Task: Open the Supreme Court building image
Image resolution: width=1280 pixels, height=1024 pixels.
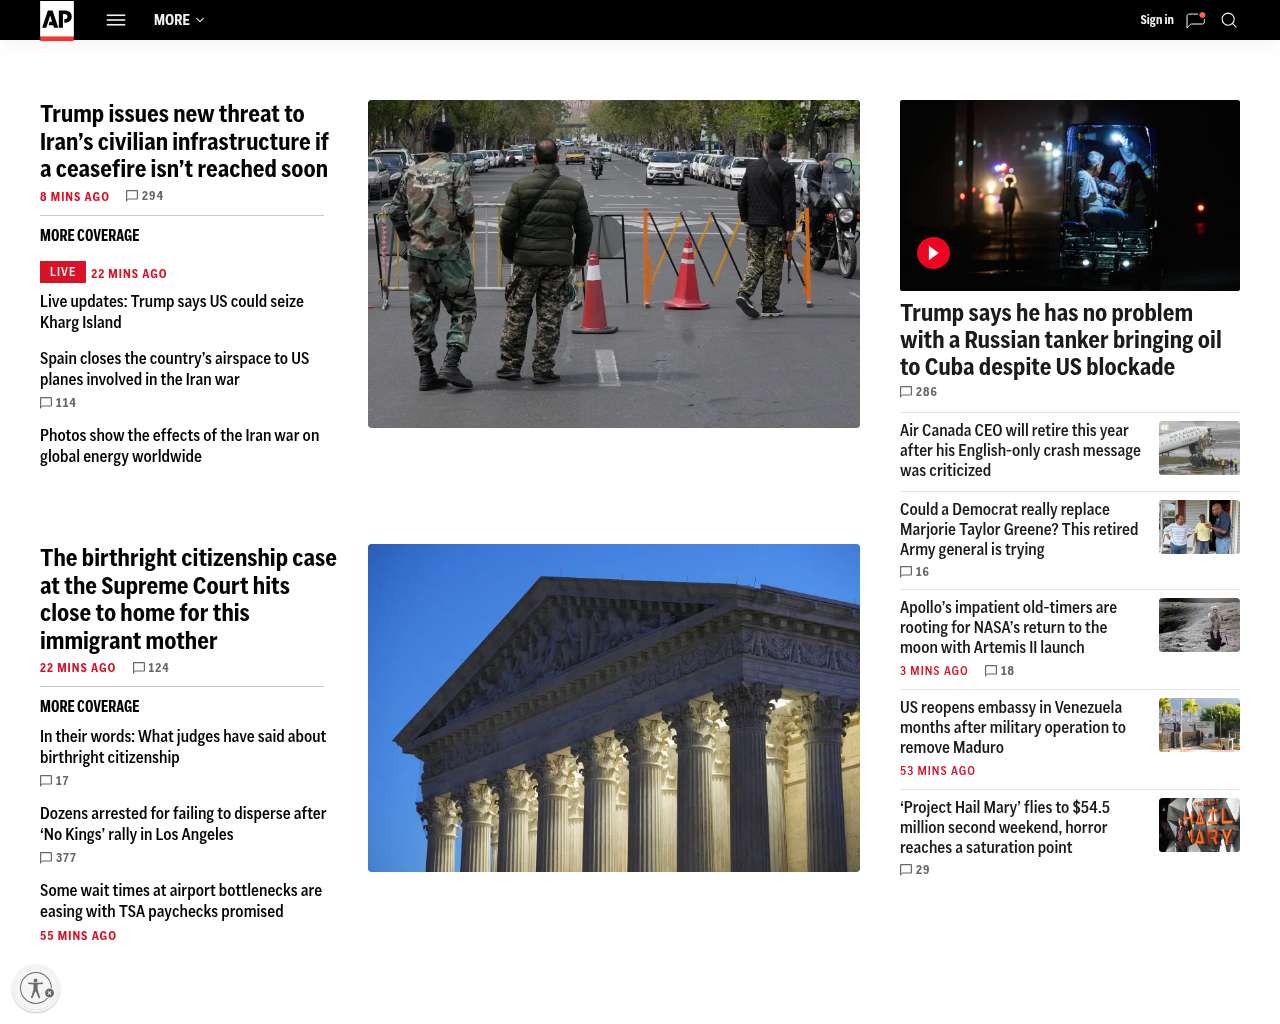Action: (x=613, y=707)
